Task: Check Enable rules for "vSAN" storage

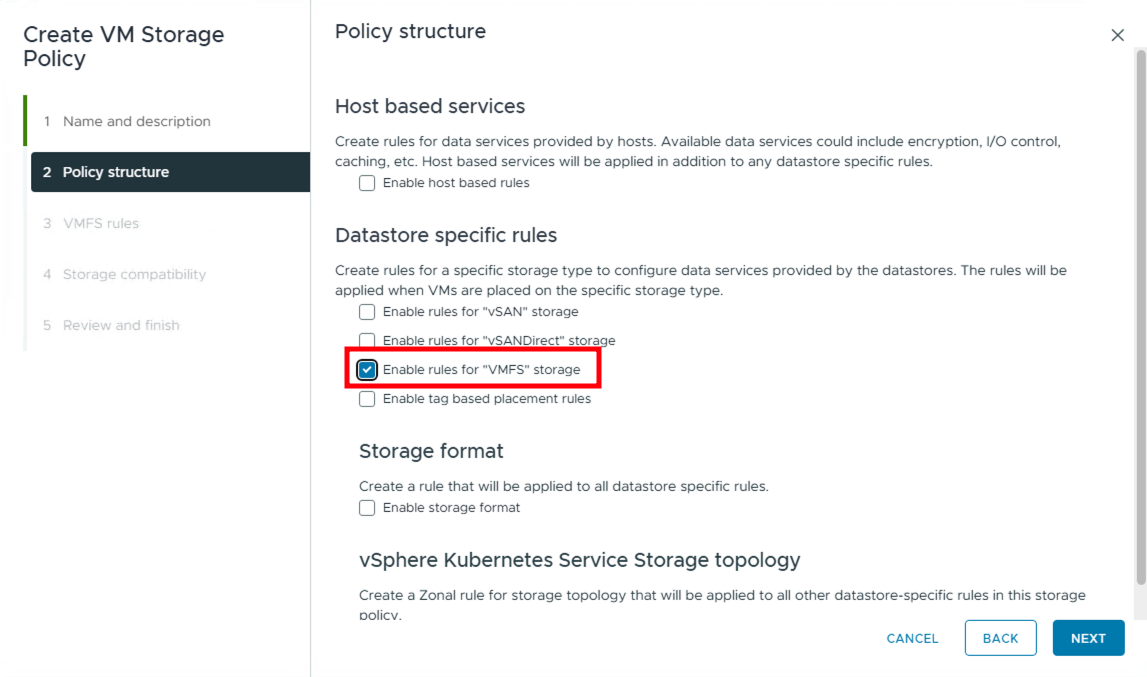Action: click(368, 312)
